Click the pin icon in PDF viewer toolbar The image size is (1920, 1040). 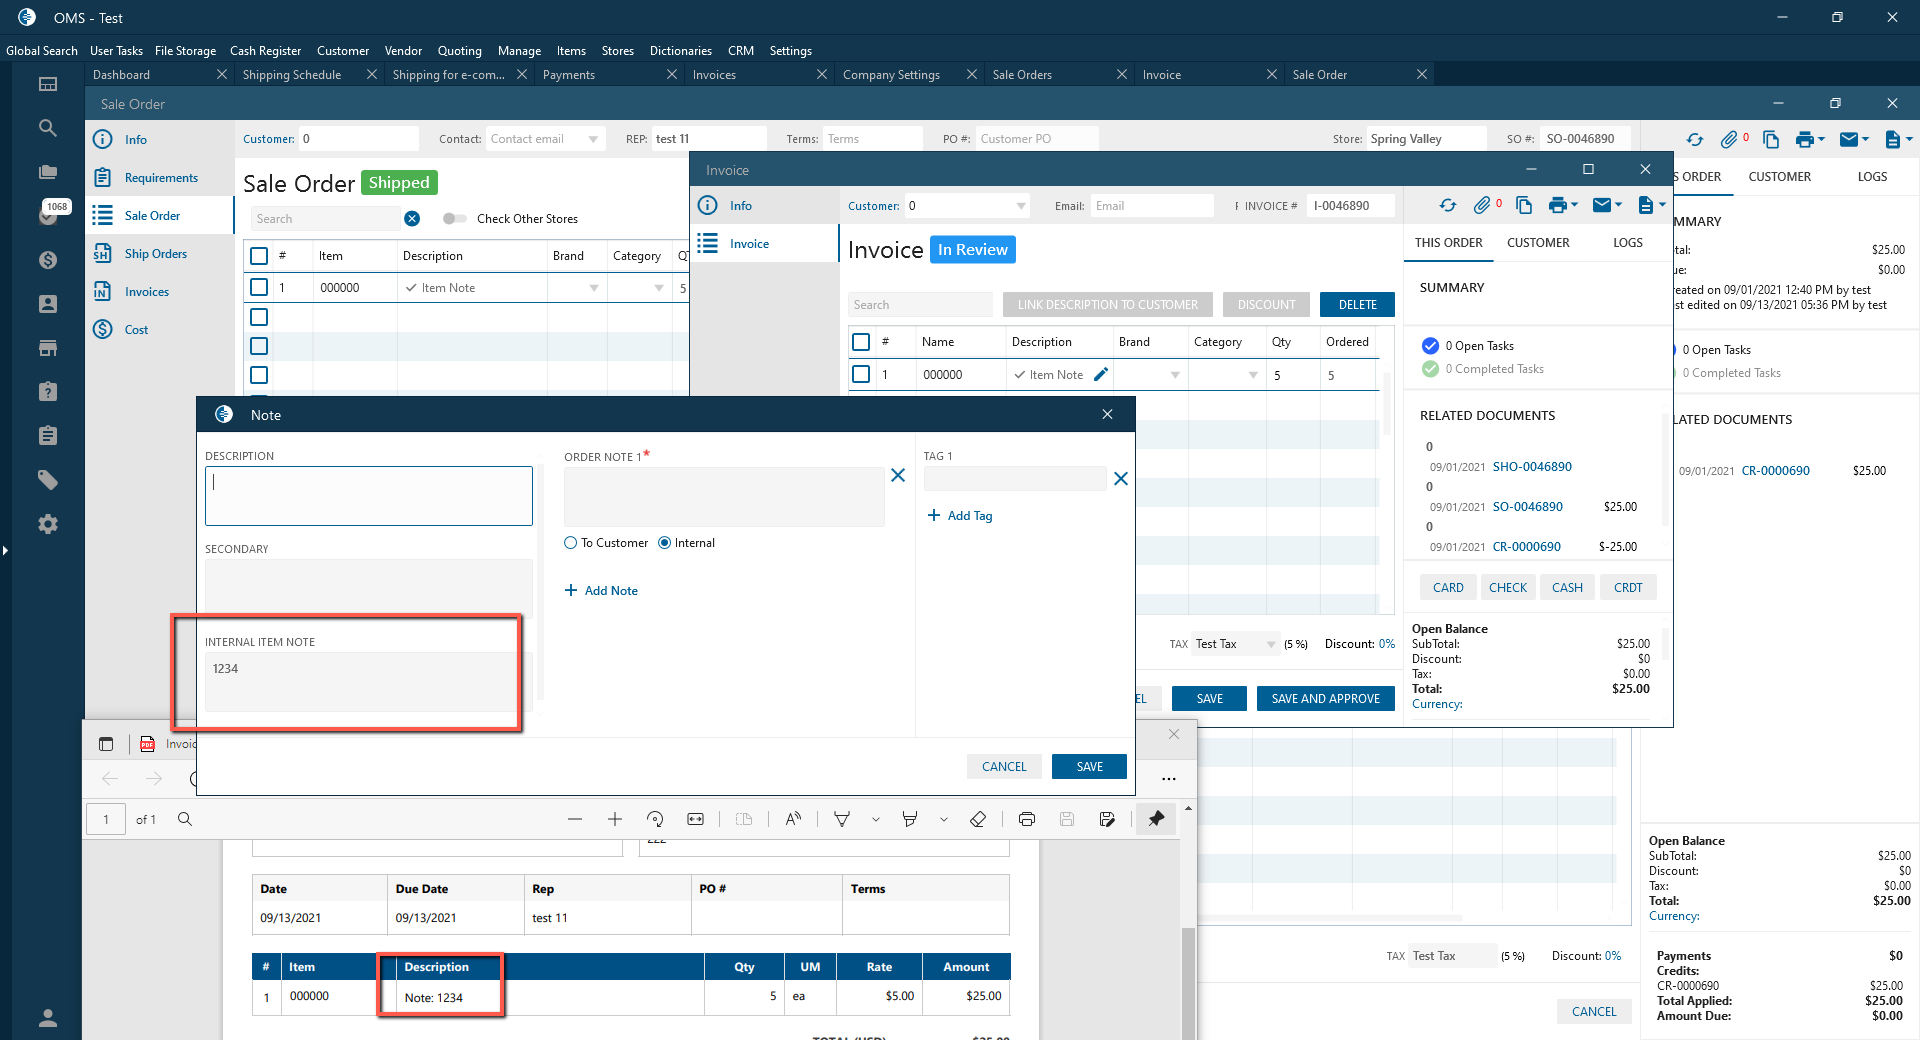tap(1156, 819)
